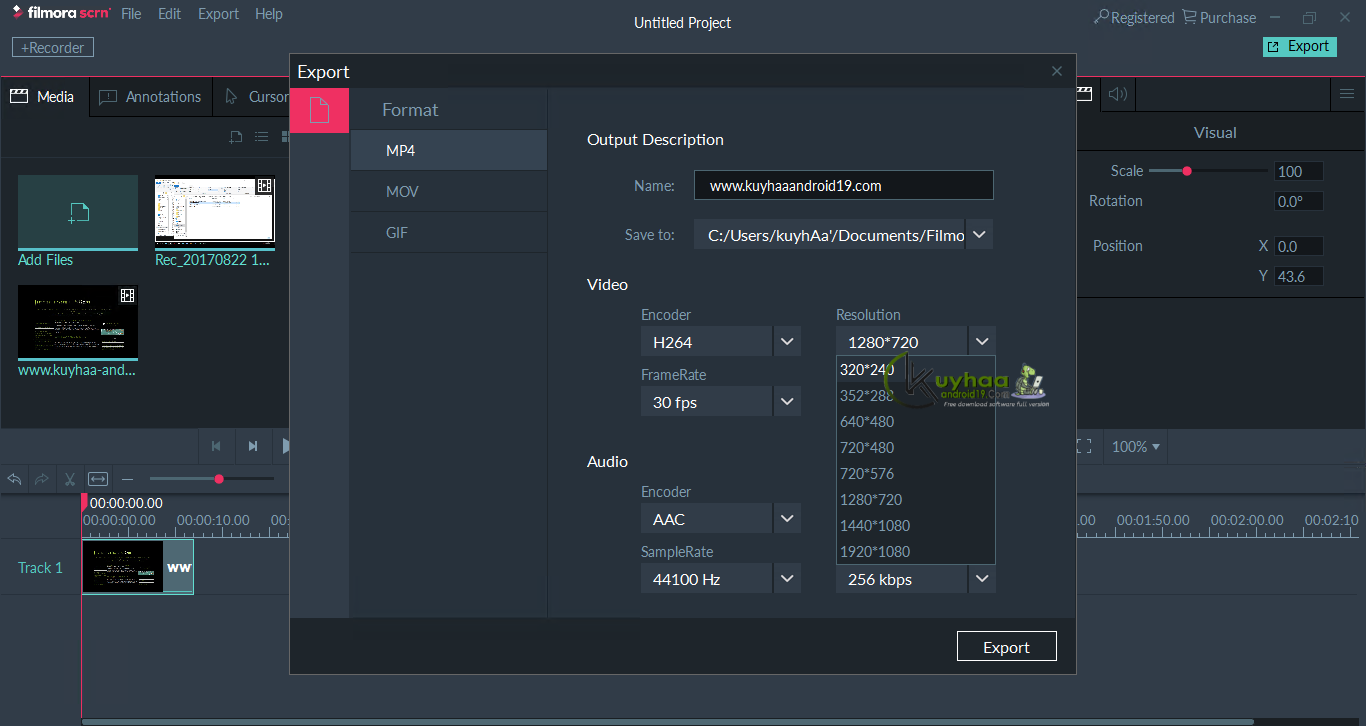Expand the Save to folder dropdown
Screen dimensions: 1366x726
click(980, 235)
